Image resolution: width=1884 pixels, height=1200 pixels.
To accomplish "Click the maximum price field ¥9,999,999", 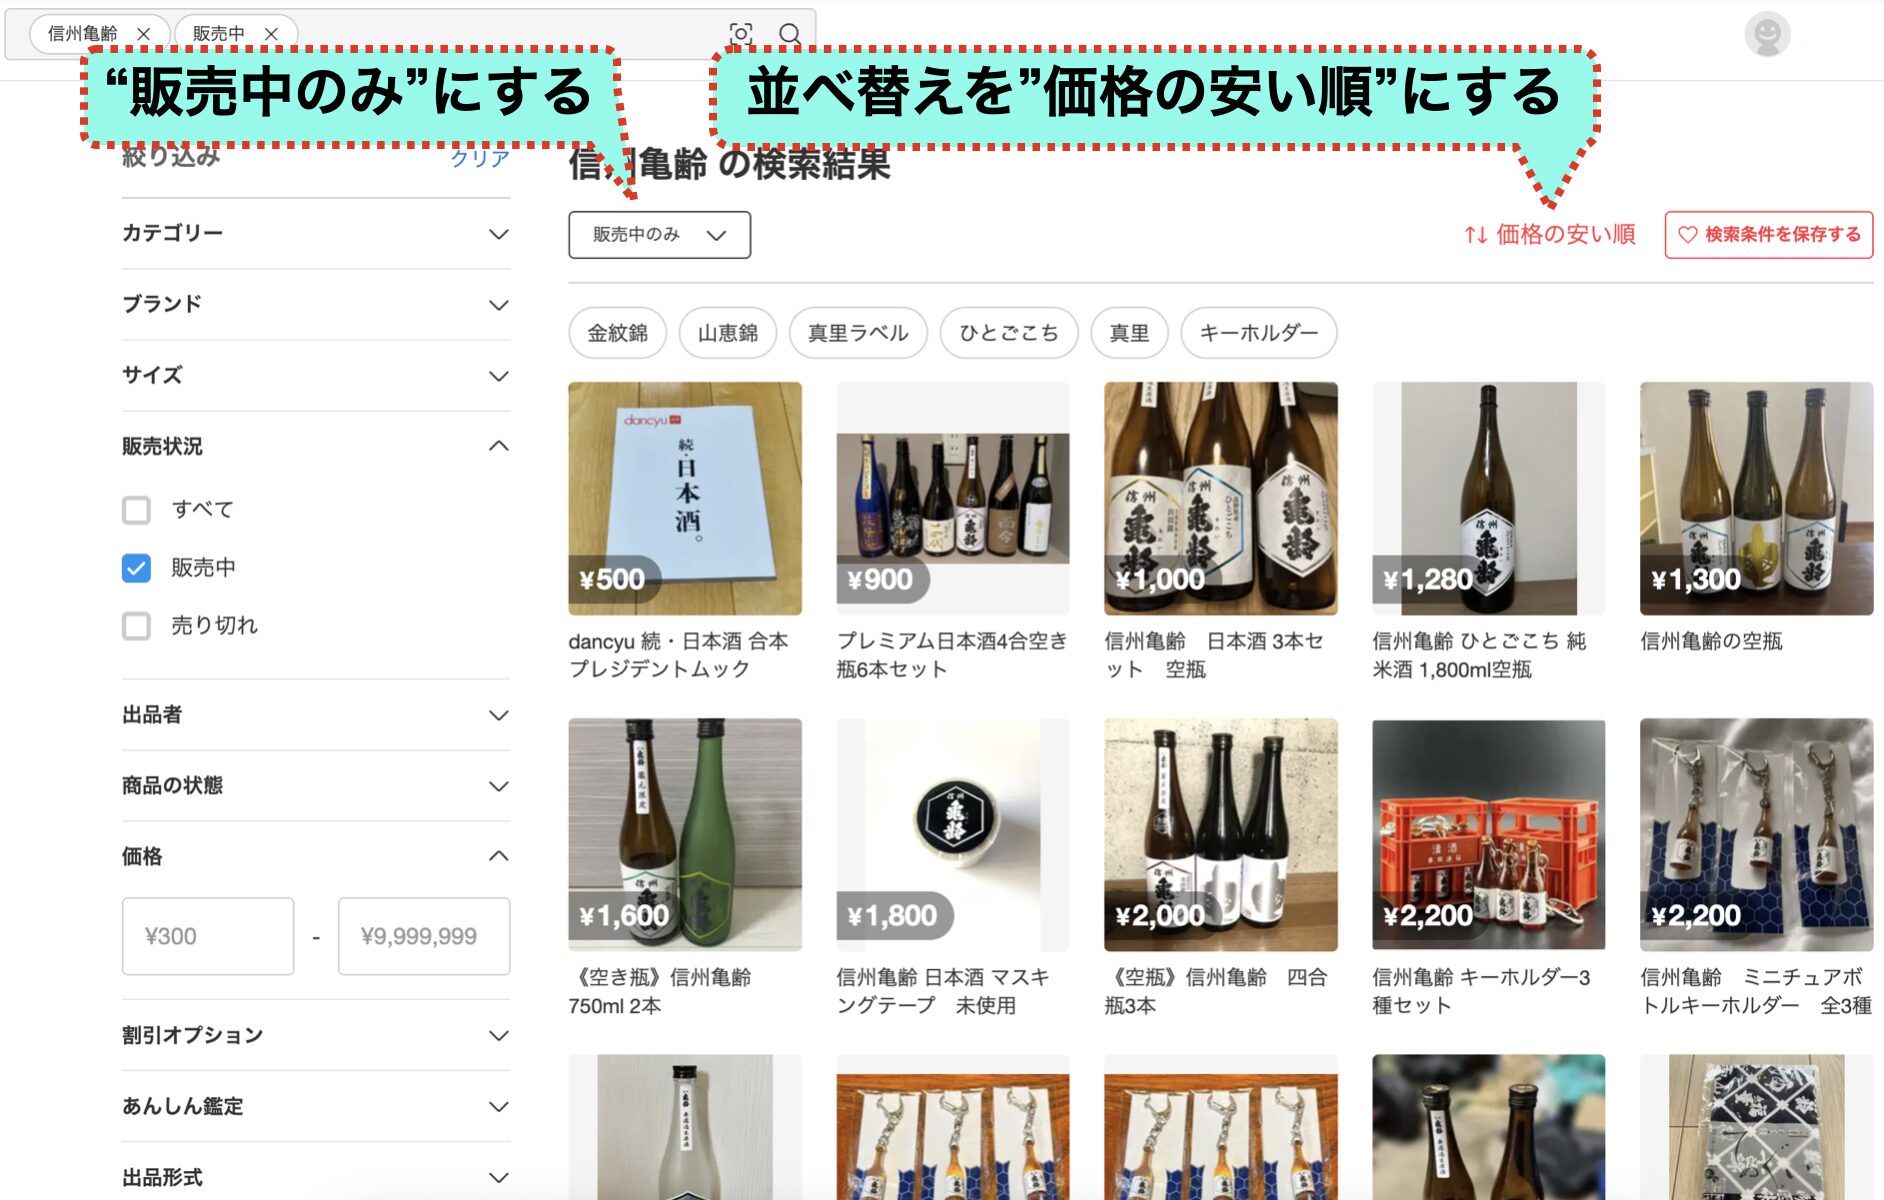I will coord(424,936).
